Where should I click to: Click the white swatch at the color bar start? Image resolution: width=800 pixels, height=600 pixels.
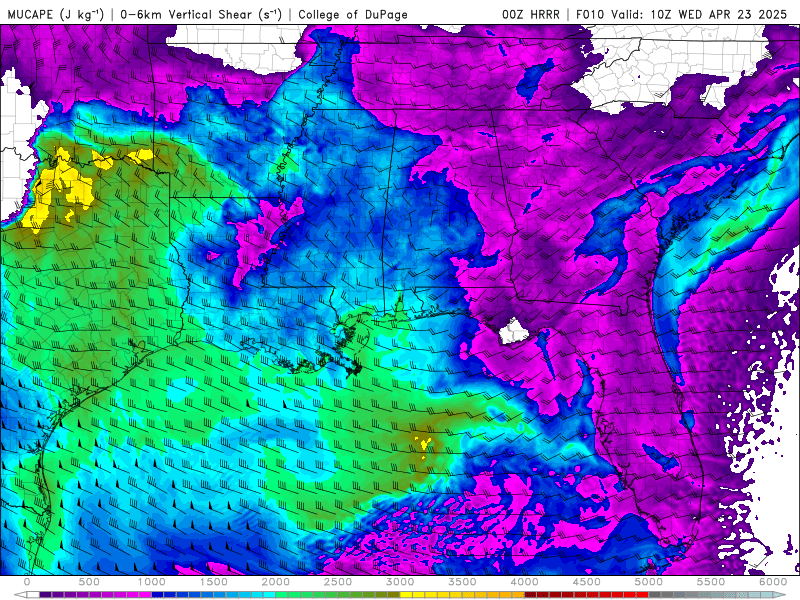pos(33,594)
